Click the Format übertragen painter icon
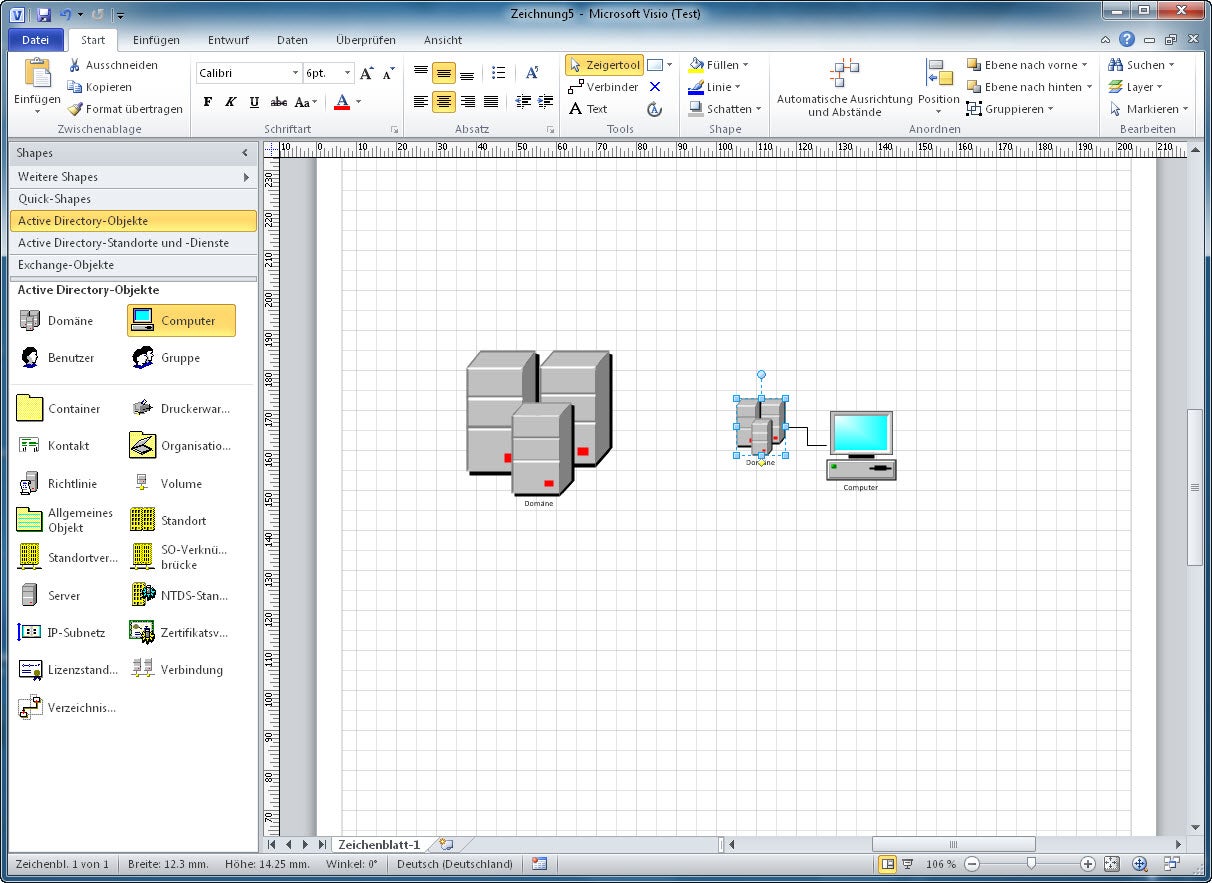The width and height of the screenshot is (1212, 883). pos(75,109)
